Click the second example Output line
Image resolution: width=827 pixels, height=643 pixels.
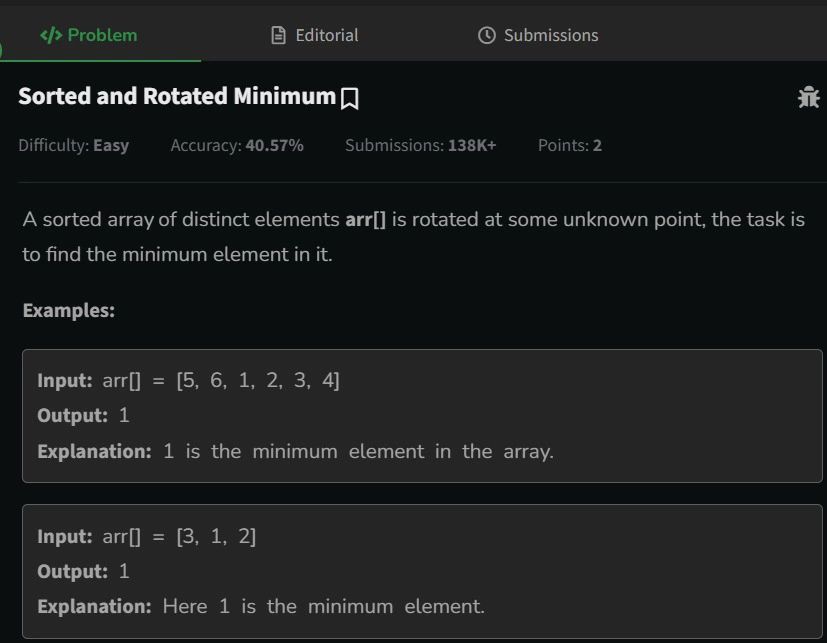tap(83, 571)
